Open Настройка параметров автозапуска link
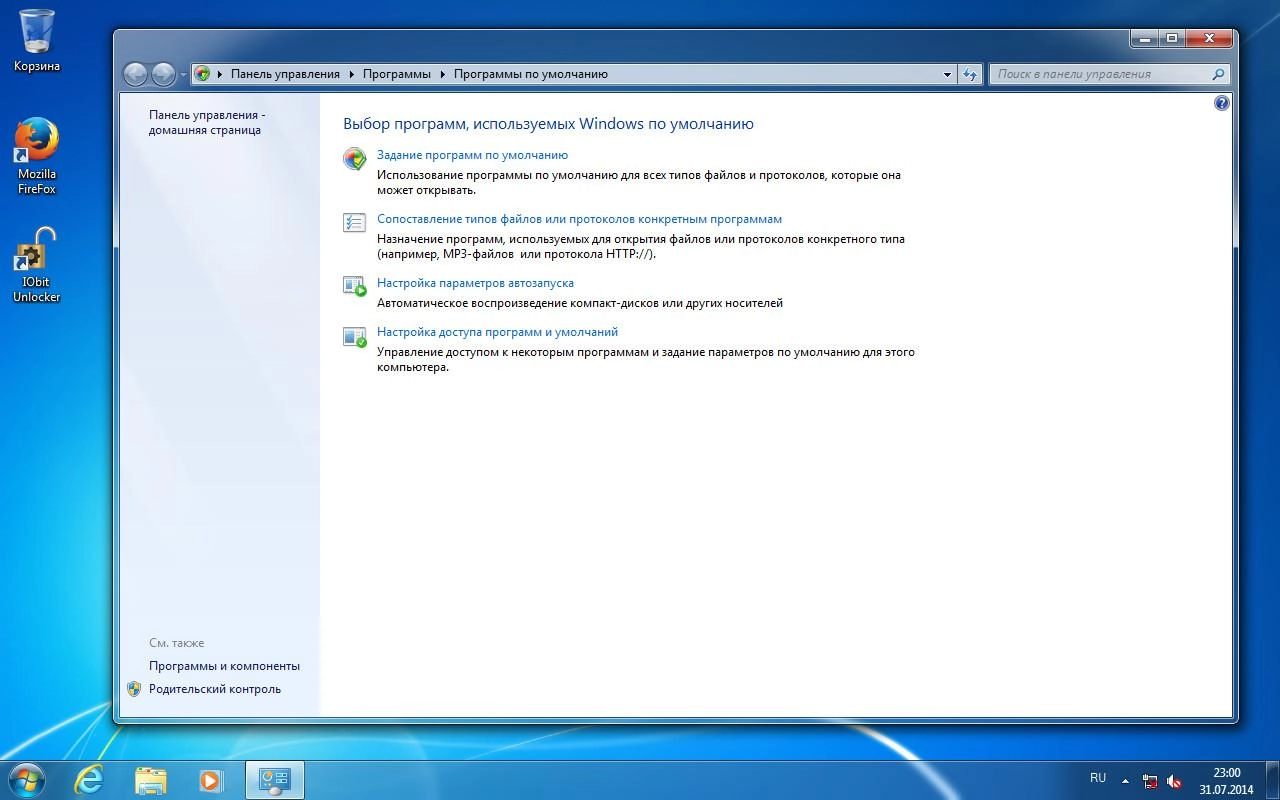Image resolution: width=1280 pixels, height=800 pixels. pyautogui.click(x=475, y=283)
